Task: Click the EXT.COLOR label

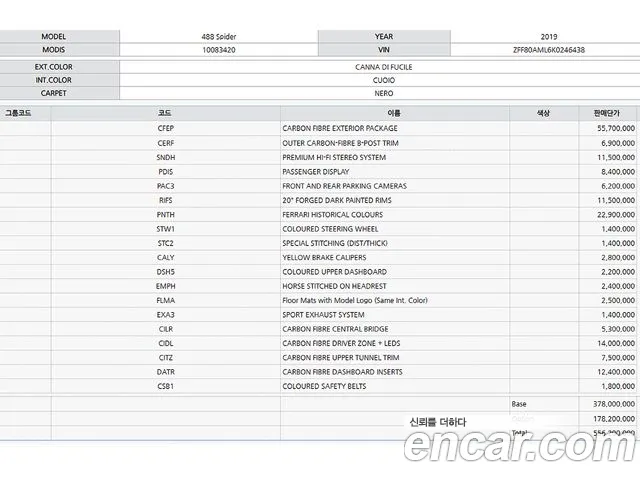Action: 53,67
